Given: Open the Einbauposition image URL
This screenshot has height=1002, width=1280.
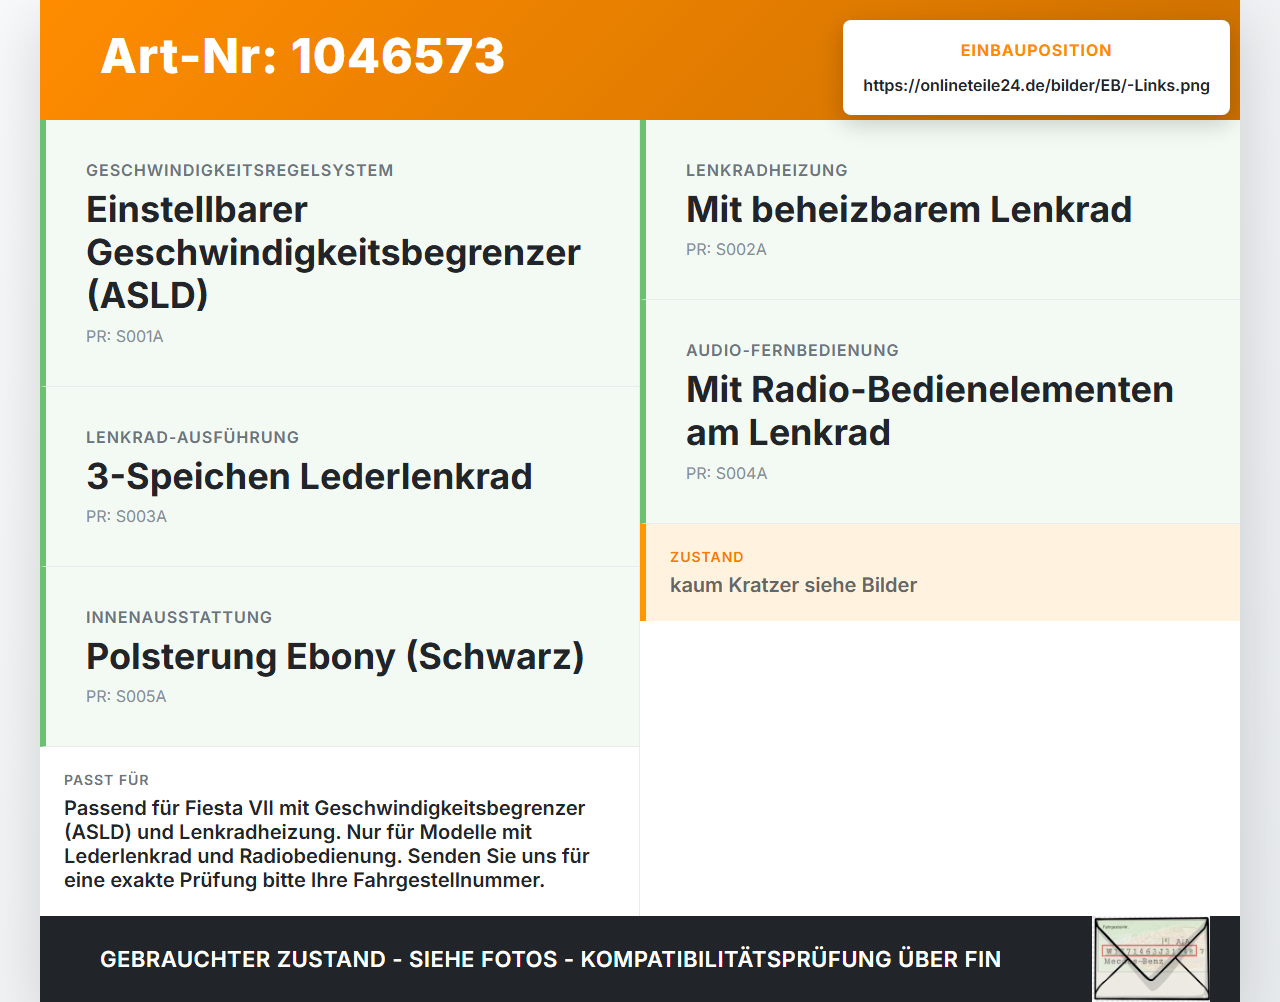Looking at the screenshot, I should tap(1036, 85).
